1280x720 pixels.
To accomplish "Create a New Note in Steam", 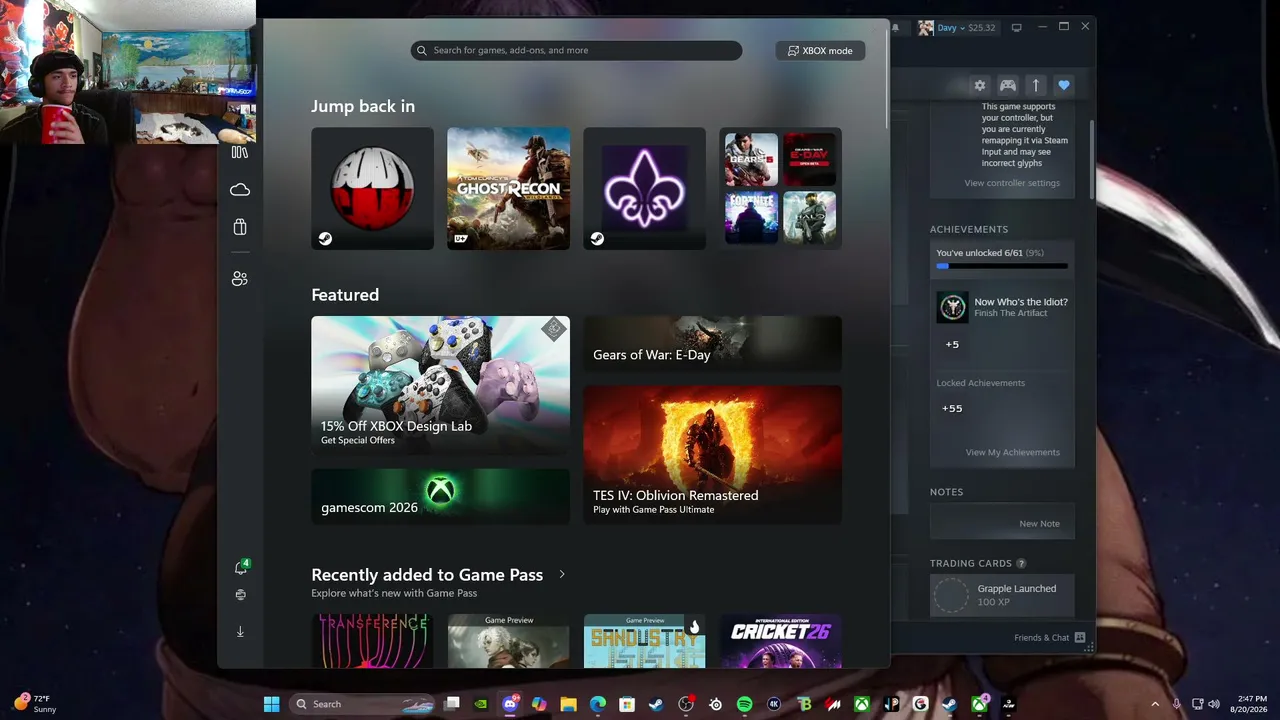I will (1039, 524).
